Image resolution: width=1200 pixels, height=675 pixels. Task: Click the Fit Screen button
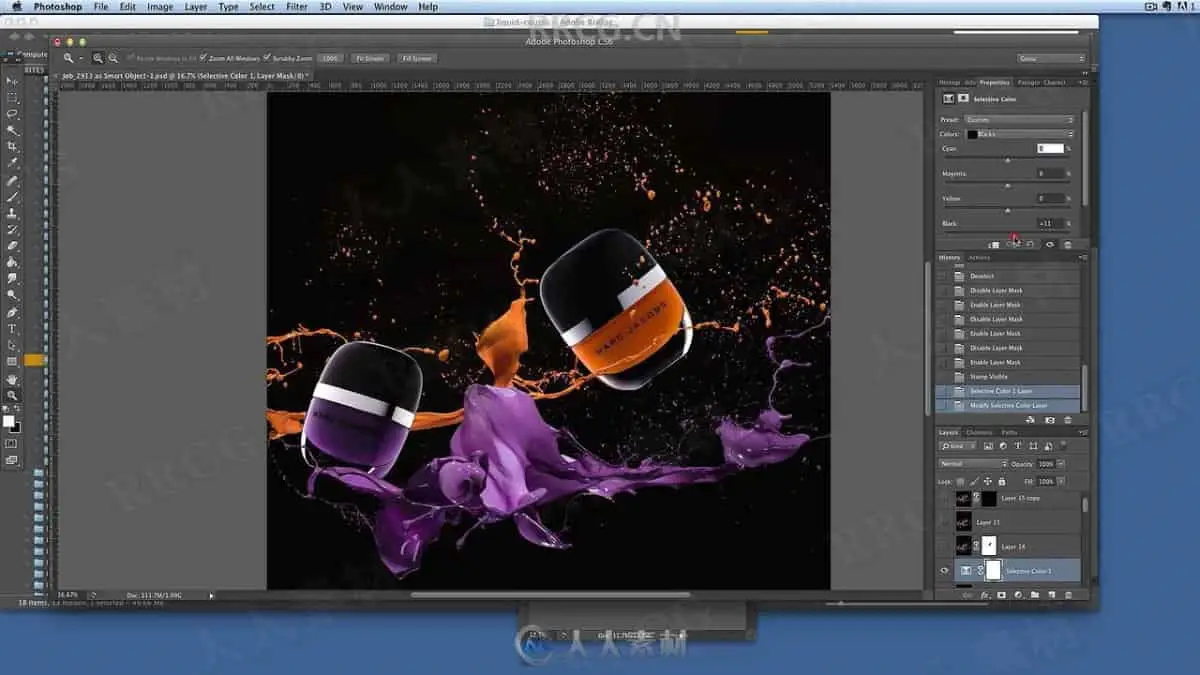tap(370, 59)
